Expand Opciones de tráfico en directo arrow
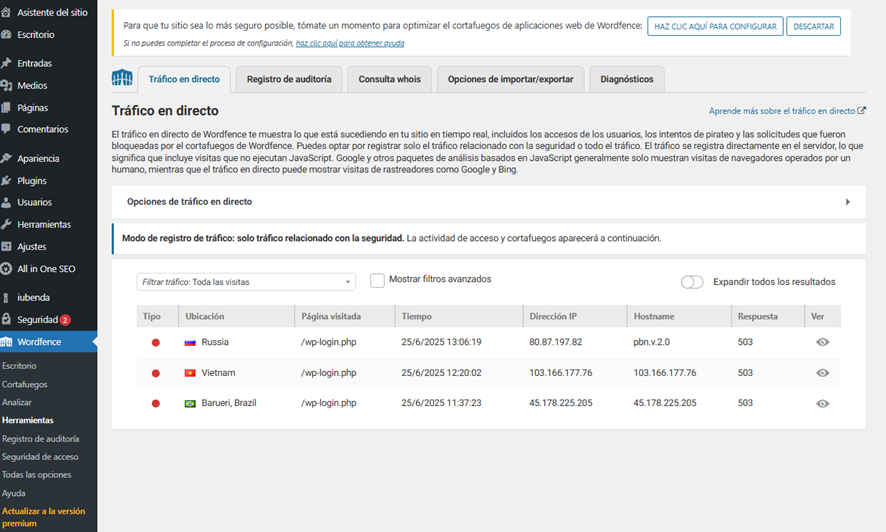 click(848, 202)
